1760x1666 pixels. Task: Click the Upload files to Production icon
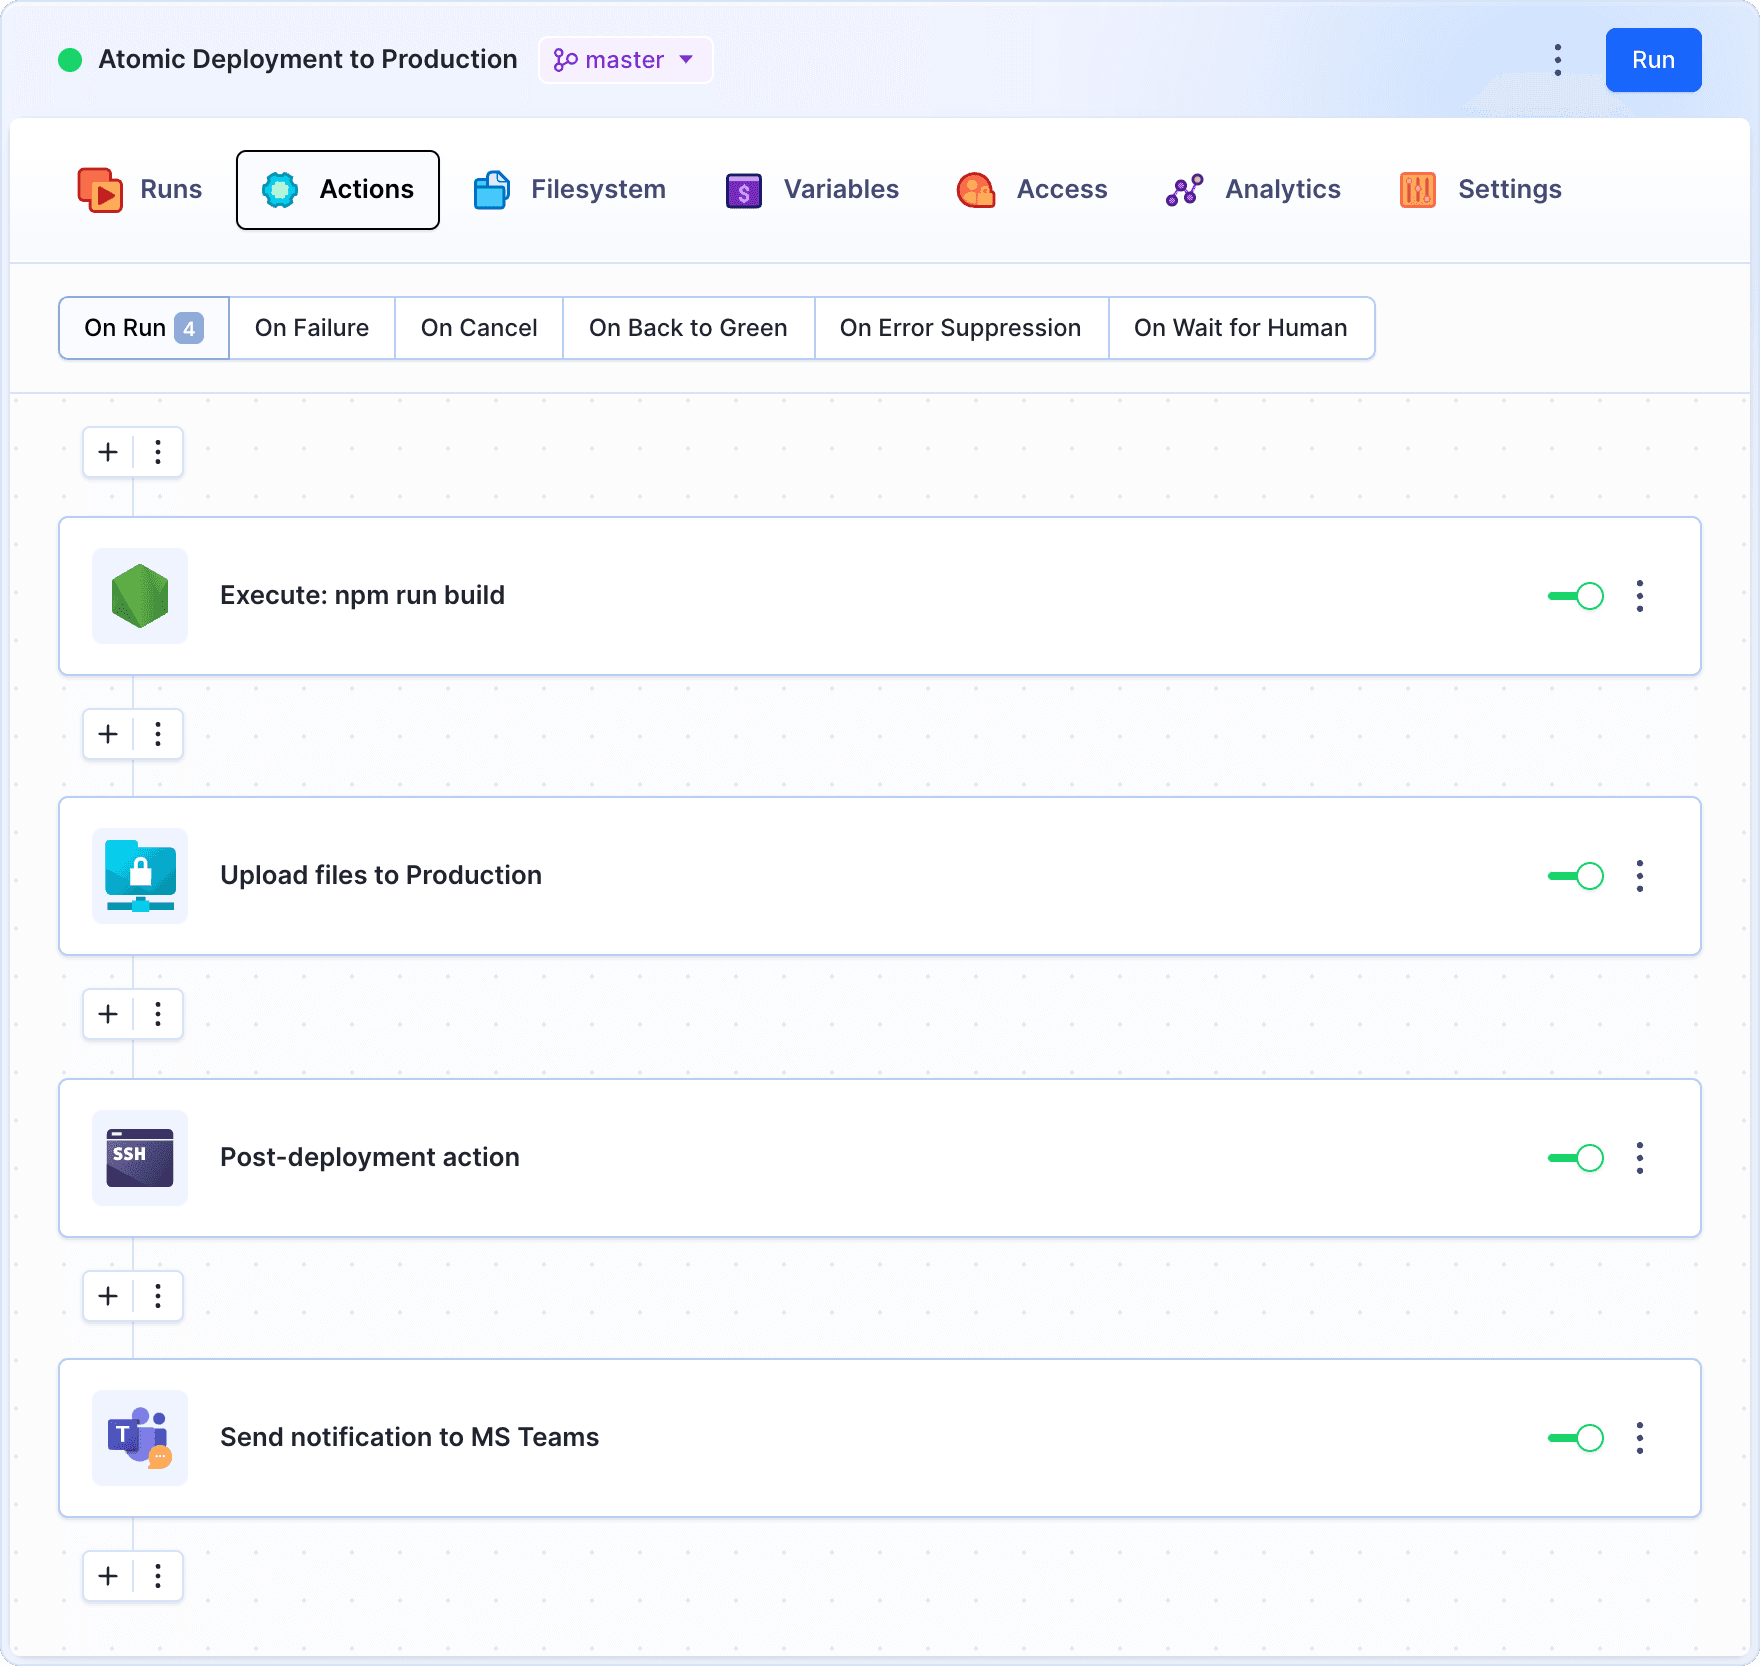(140, 876)
